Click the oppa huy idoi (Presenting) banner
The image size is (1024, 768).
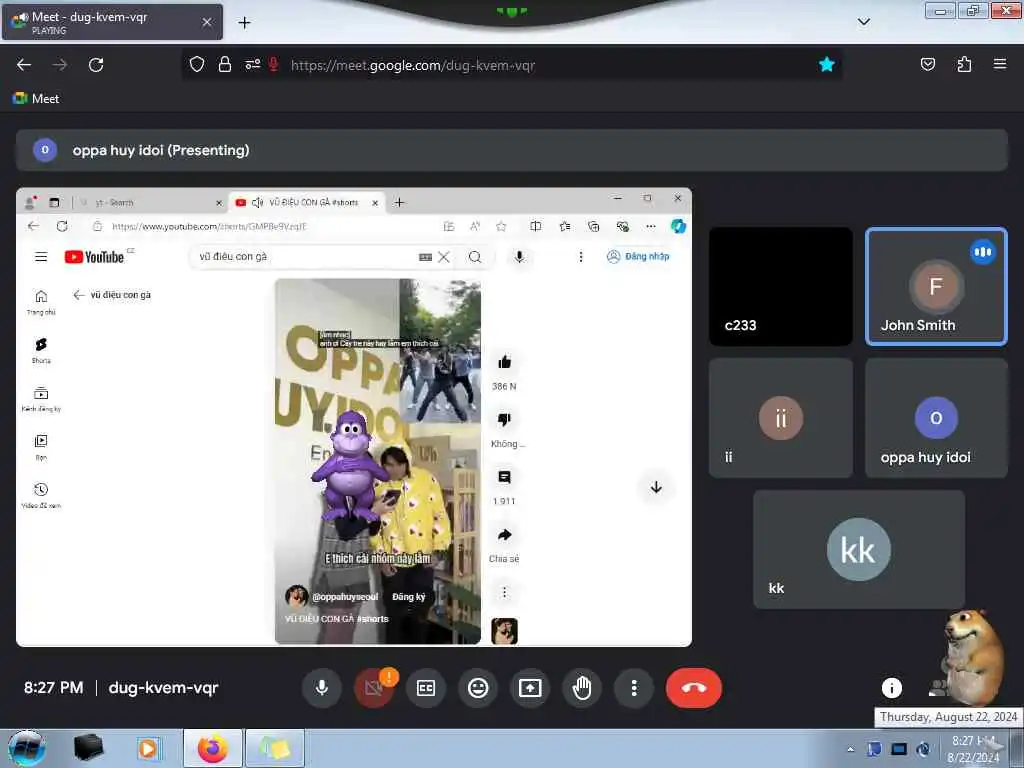click(x=511, y=150)
